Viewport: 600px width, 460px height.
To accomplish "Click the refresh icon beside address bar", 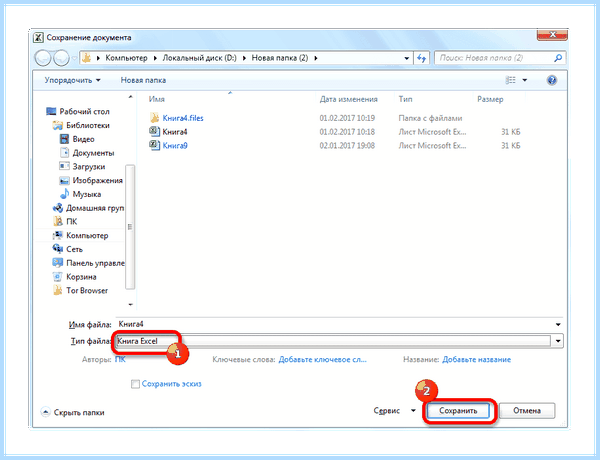I will click(x=422, y=58).
